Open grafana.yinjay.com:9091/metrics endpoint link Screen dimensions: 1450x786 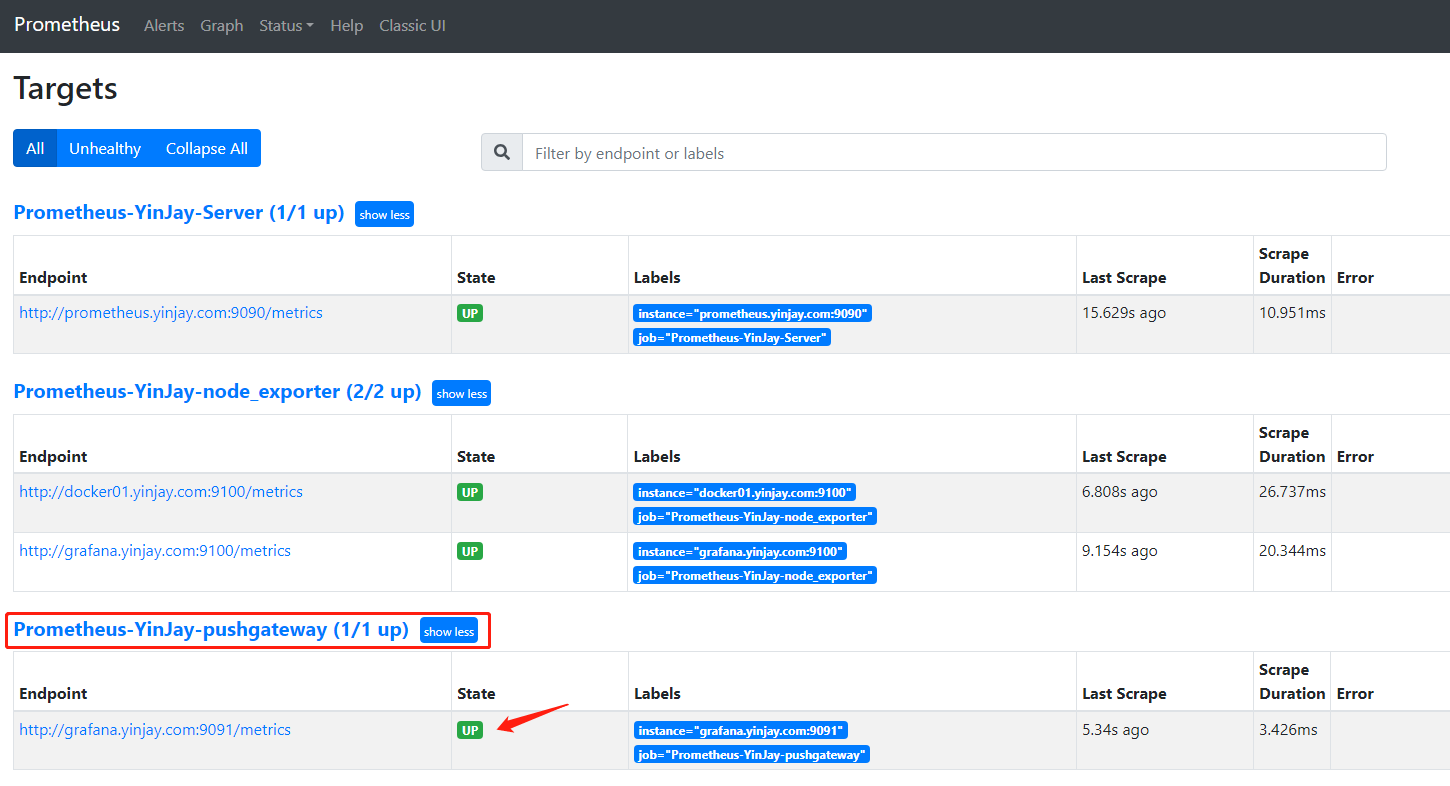155,729
